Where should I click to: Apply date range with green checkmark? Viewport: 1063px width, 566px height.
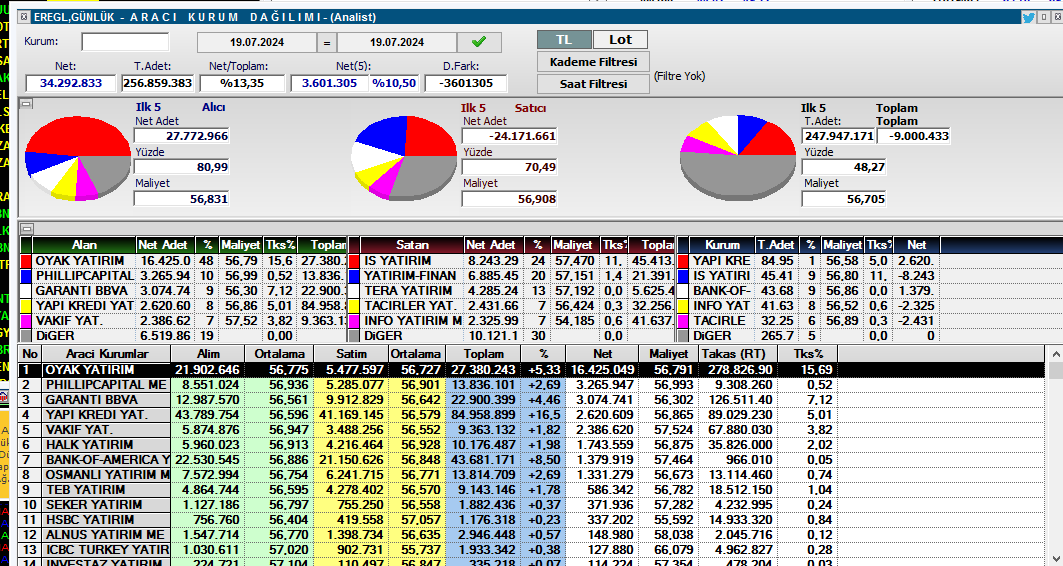coord(479,42)
